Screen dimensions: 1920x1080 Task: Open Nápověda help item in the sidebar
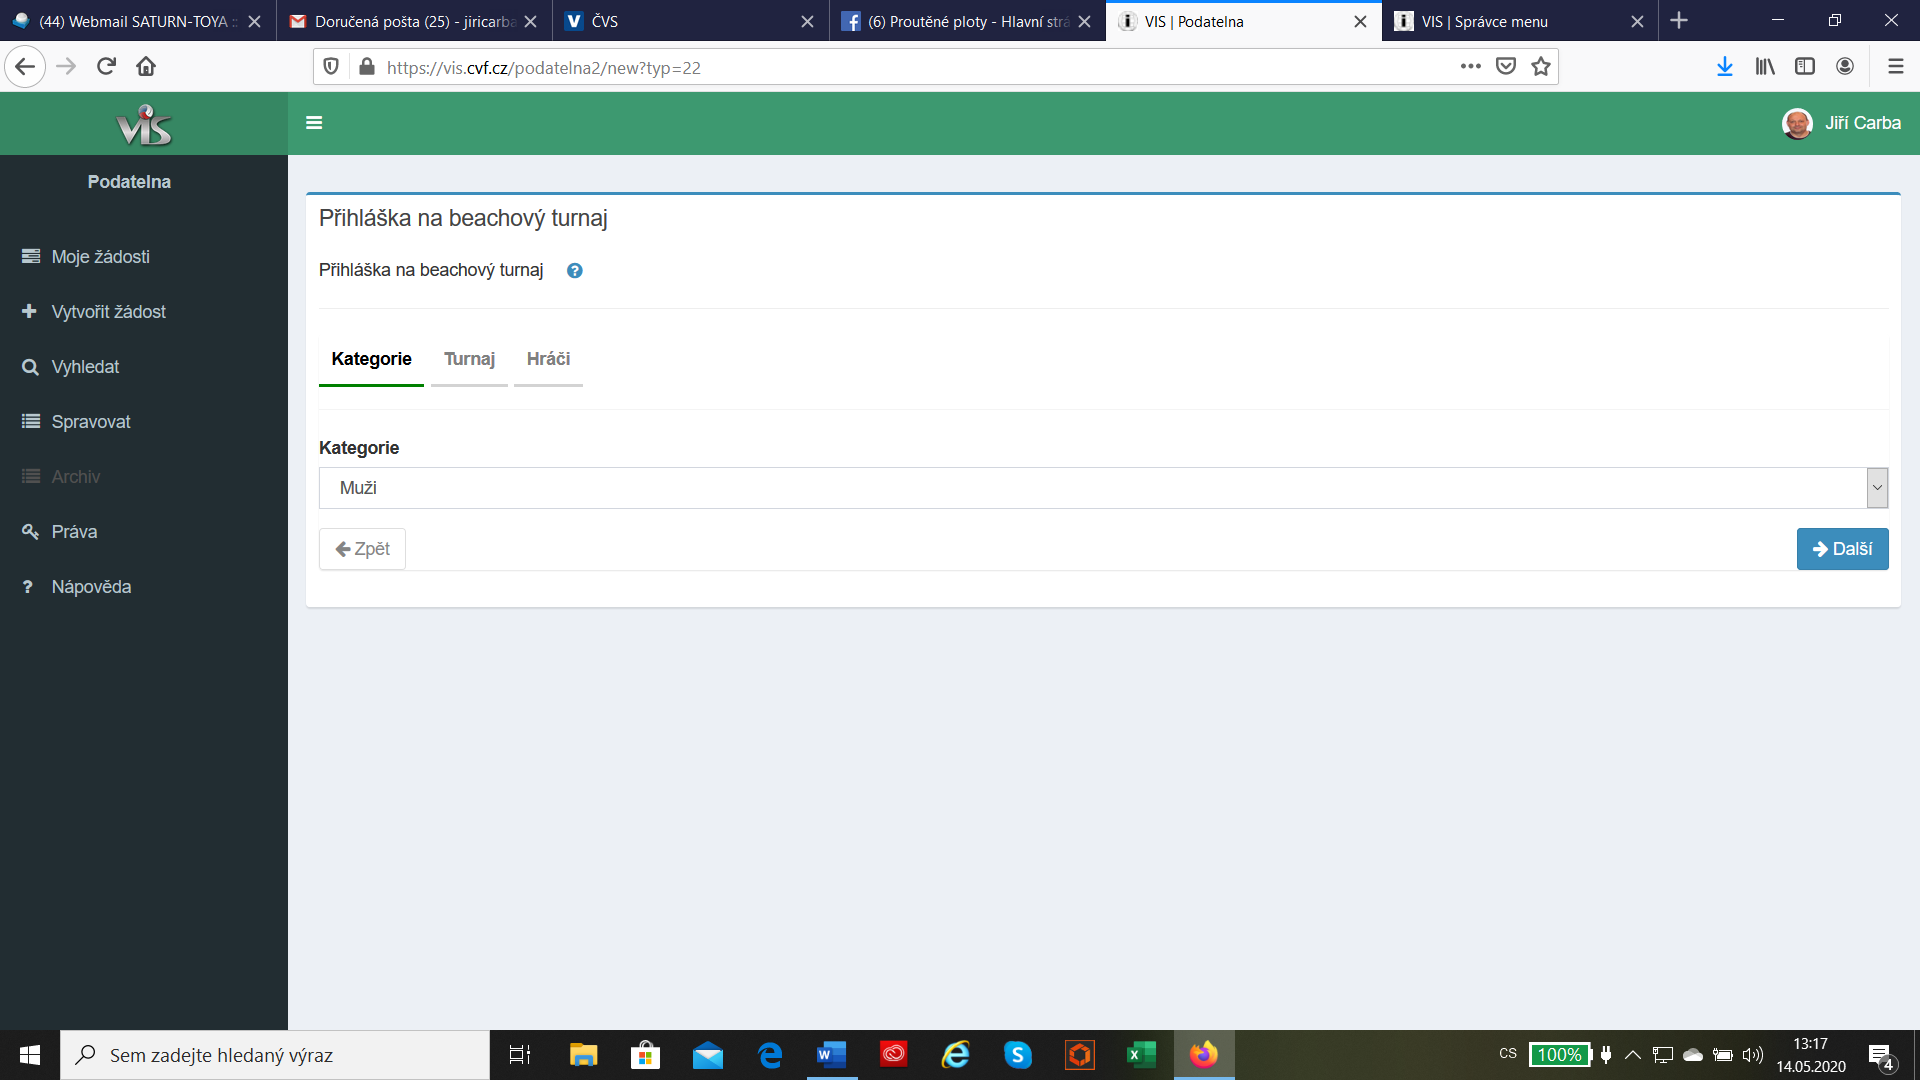click(x=91, y=587)
